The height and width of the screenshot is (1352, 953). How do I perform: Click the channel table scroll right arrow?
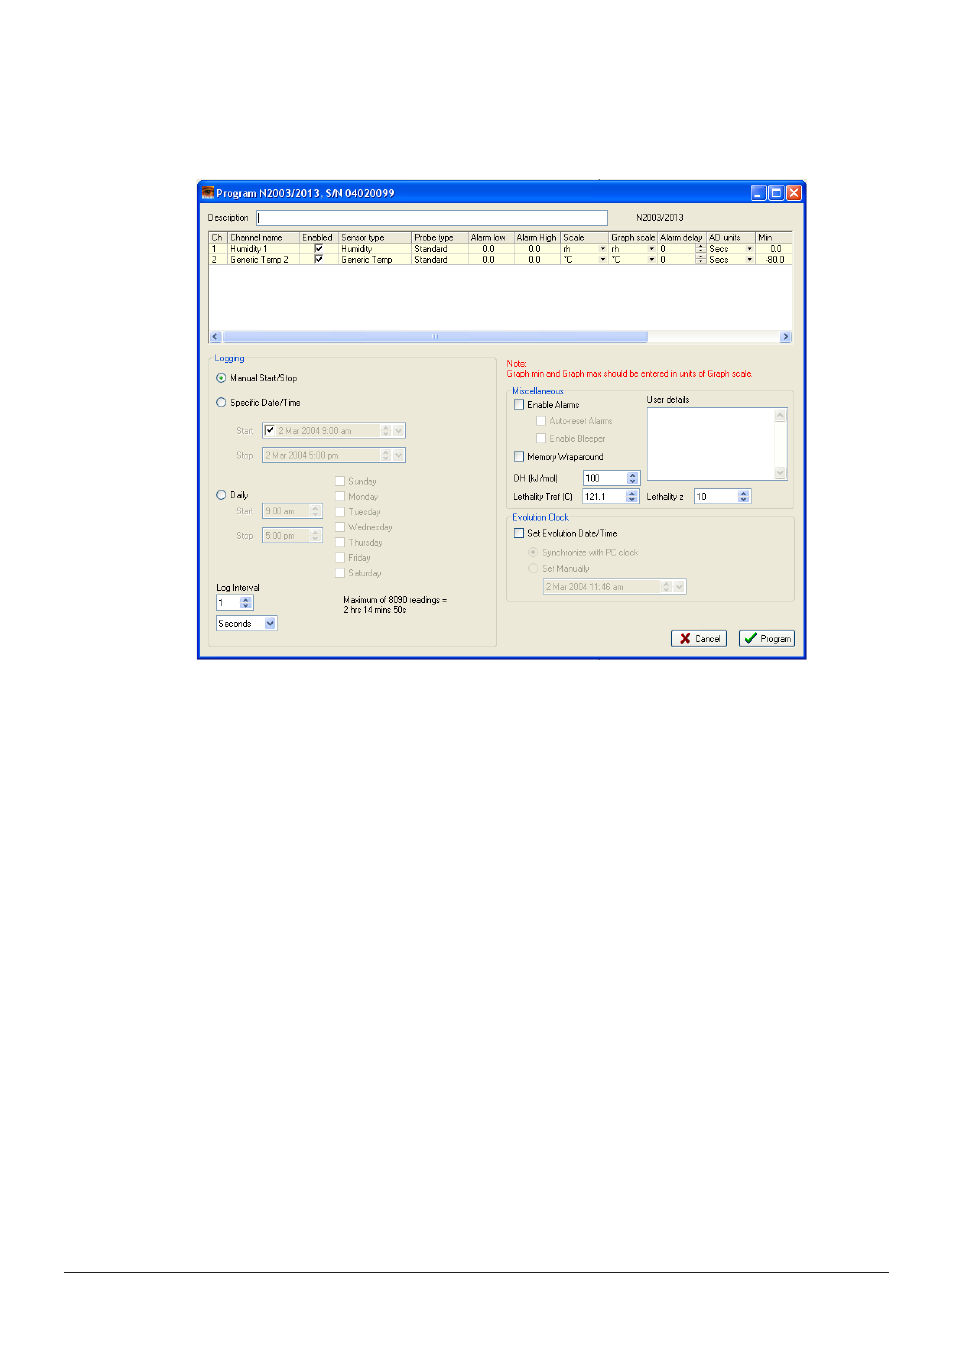[786, 337]
